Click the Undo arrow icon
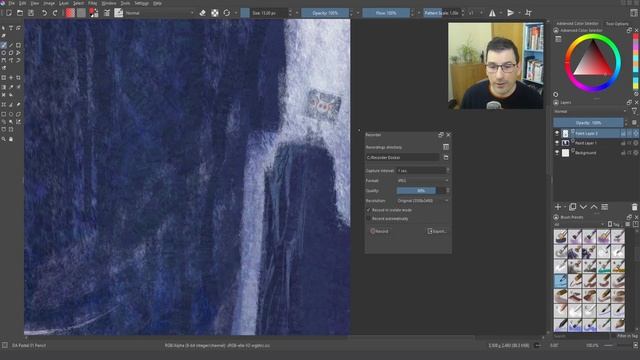 pyautogui.click(x=44, y=13)
